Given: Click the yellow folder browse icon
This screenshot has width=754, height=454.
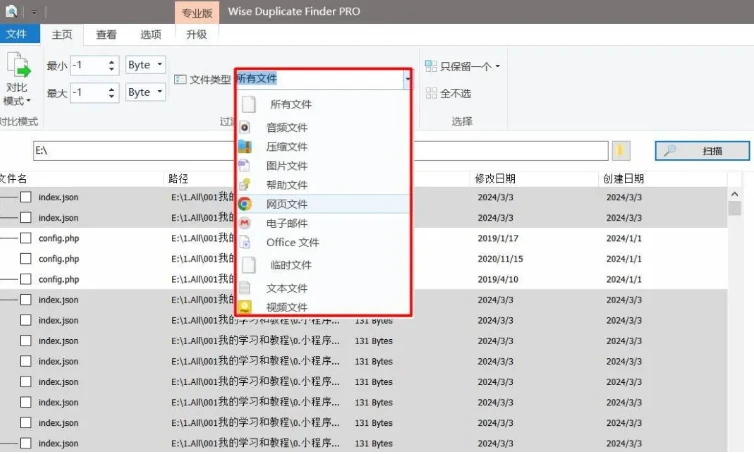Looking at the screenshot, I should click(x=621, y=150).
